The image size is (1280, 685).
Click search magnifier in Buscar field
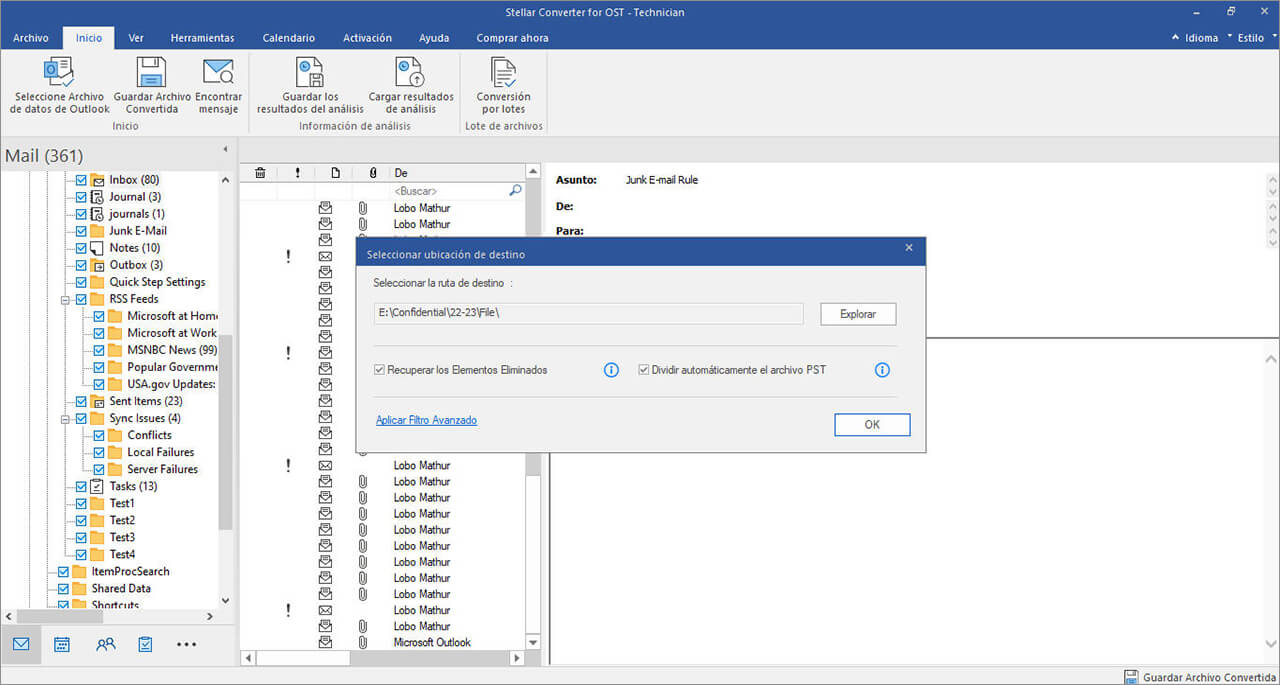(515, 190)
